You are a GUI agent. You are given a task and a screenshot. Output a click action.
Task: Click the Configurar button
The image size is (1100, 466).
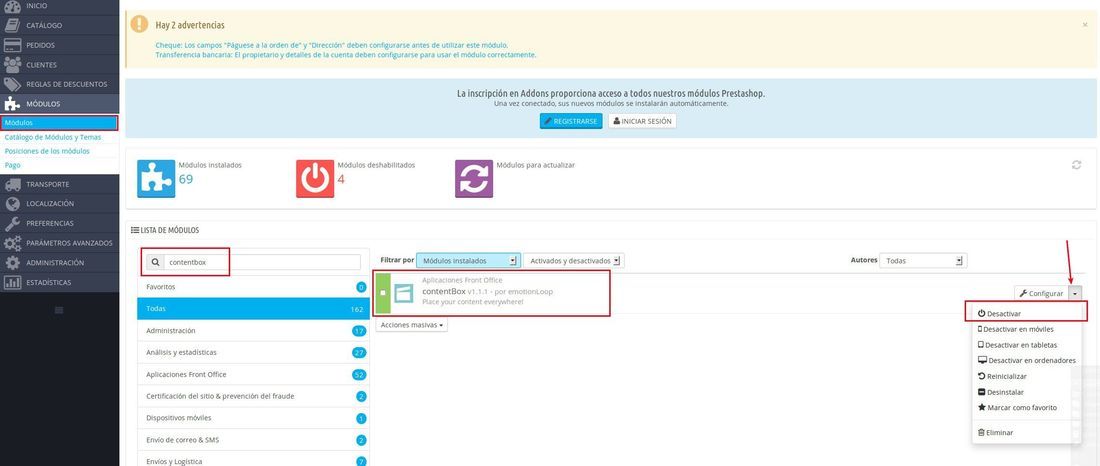(1041, 293)
